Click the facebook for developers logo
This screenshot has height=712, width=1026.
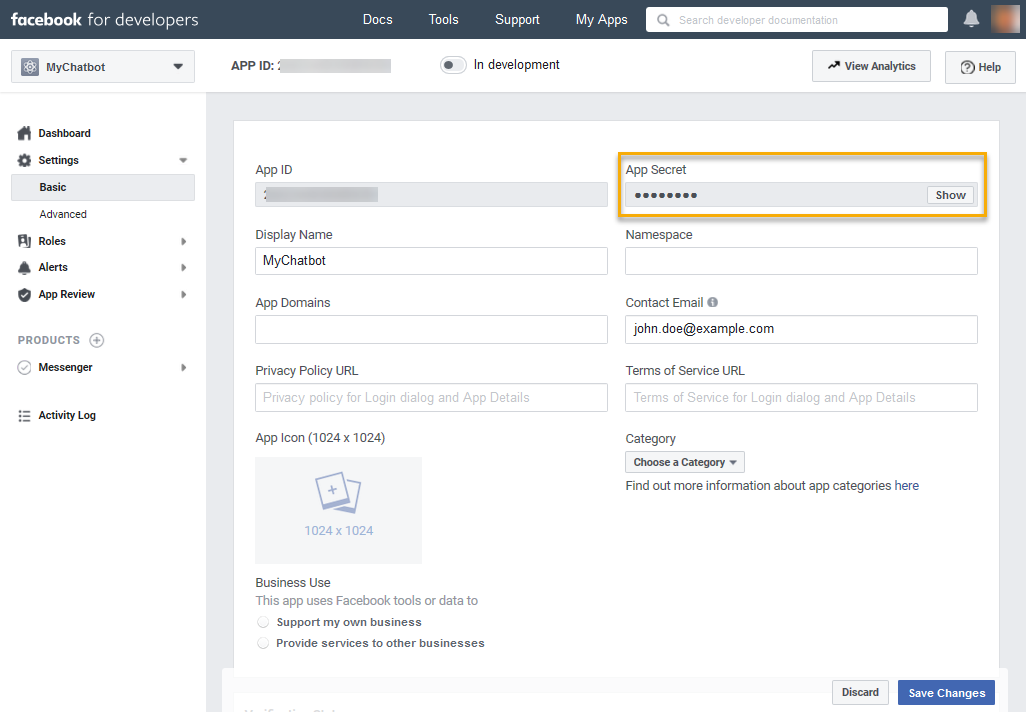click(x=105, y=20)
